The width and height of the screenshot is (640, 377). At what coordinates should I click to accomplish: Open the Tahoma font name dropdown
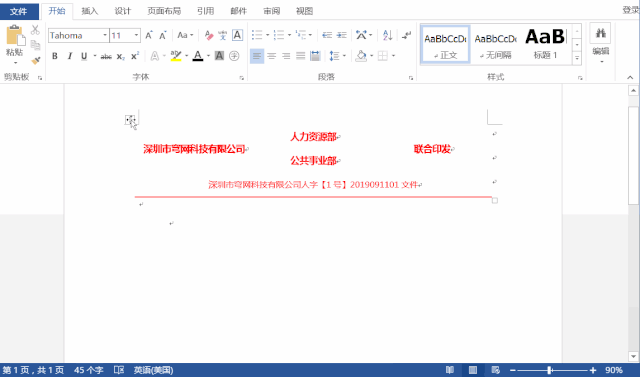[x=105, y=35]
